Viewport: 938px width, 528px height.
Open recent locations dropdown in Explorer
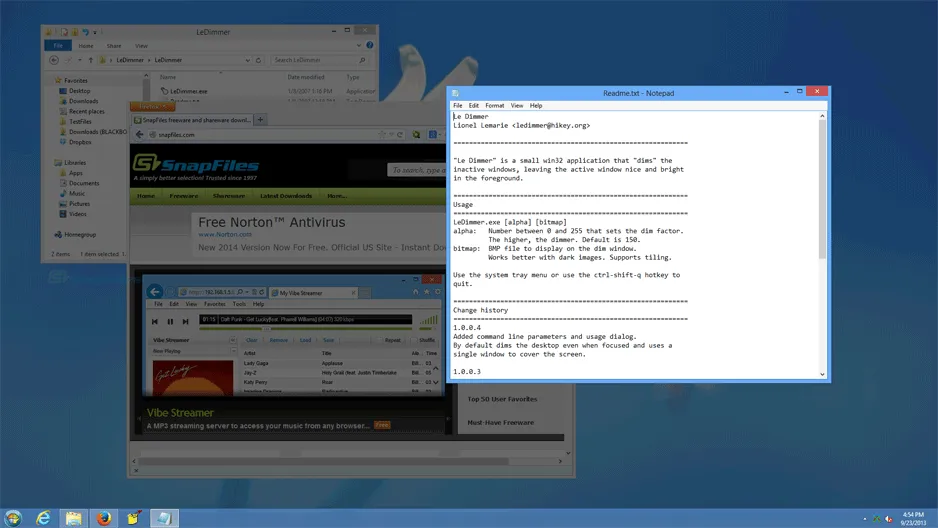[80, 60]
